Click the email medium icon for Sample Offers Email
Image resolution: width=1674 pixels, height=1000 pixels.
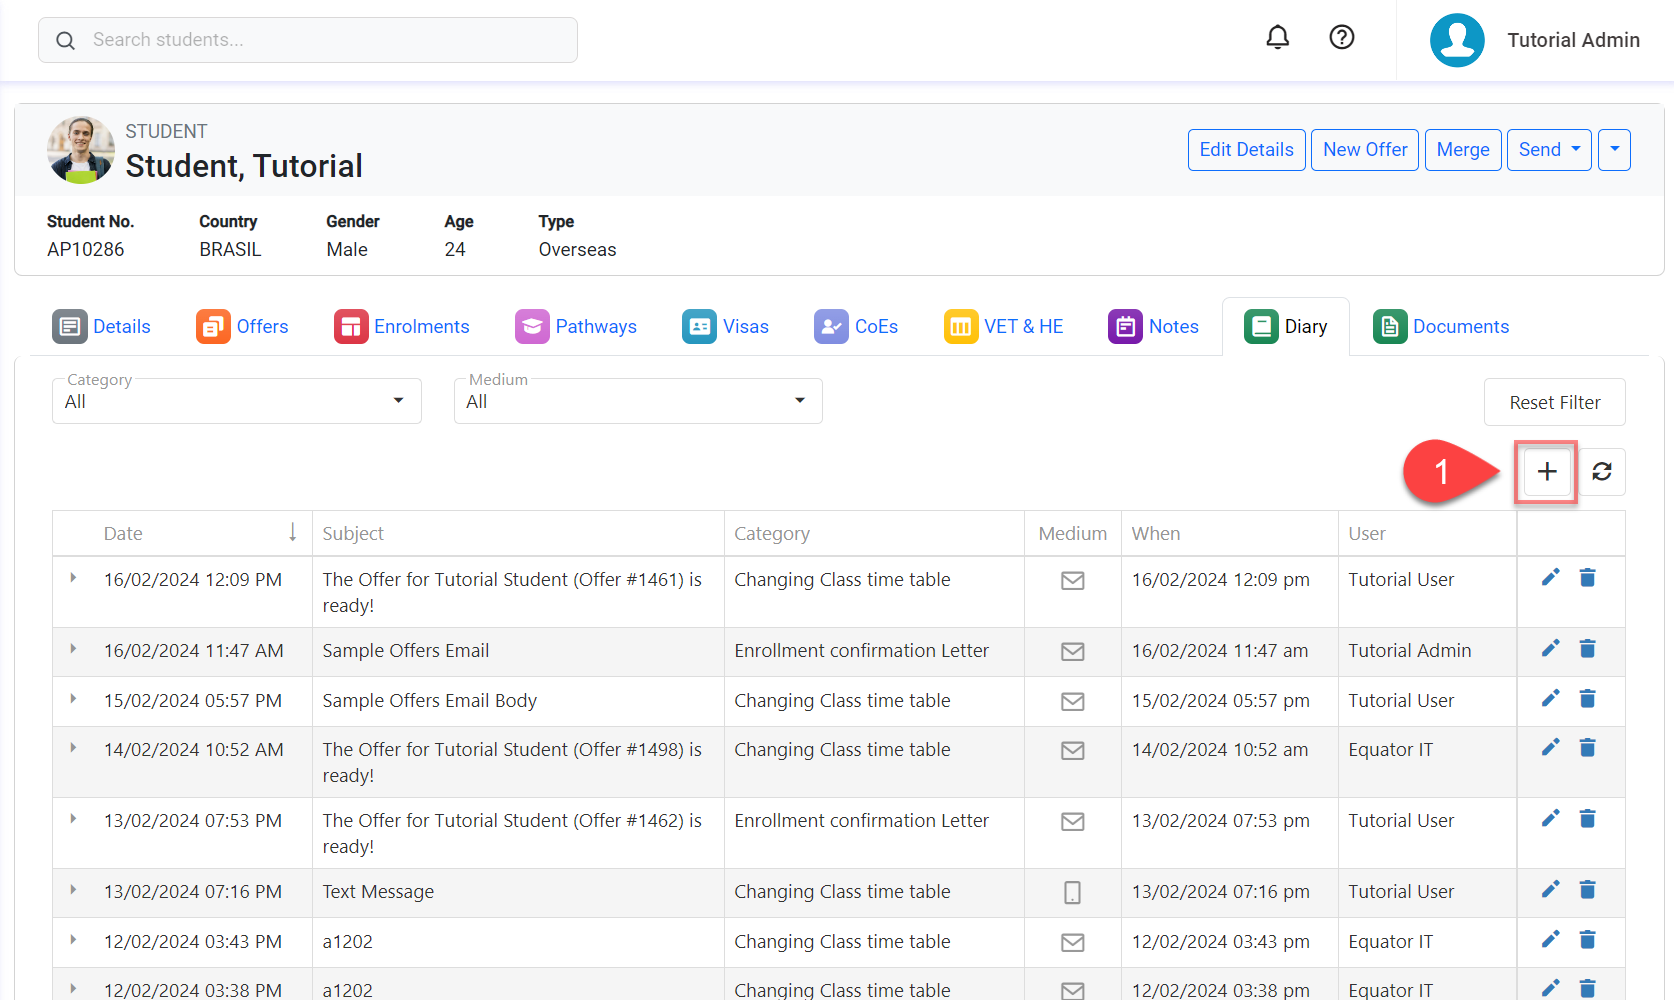tap(1072, 652)
